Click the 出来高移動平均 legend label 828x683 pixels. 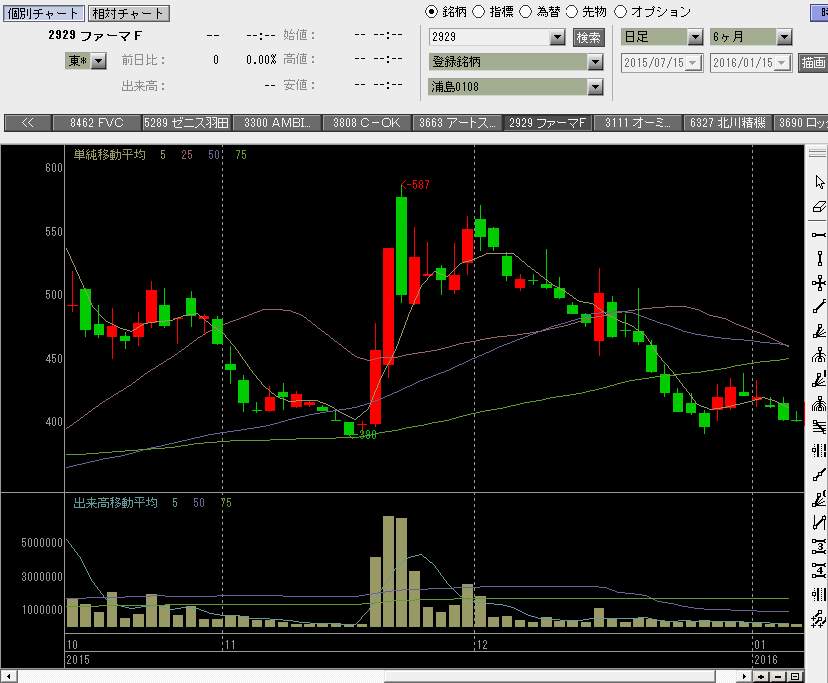pos(115,503)
